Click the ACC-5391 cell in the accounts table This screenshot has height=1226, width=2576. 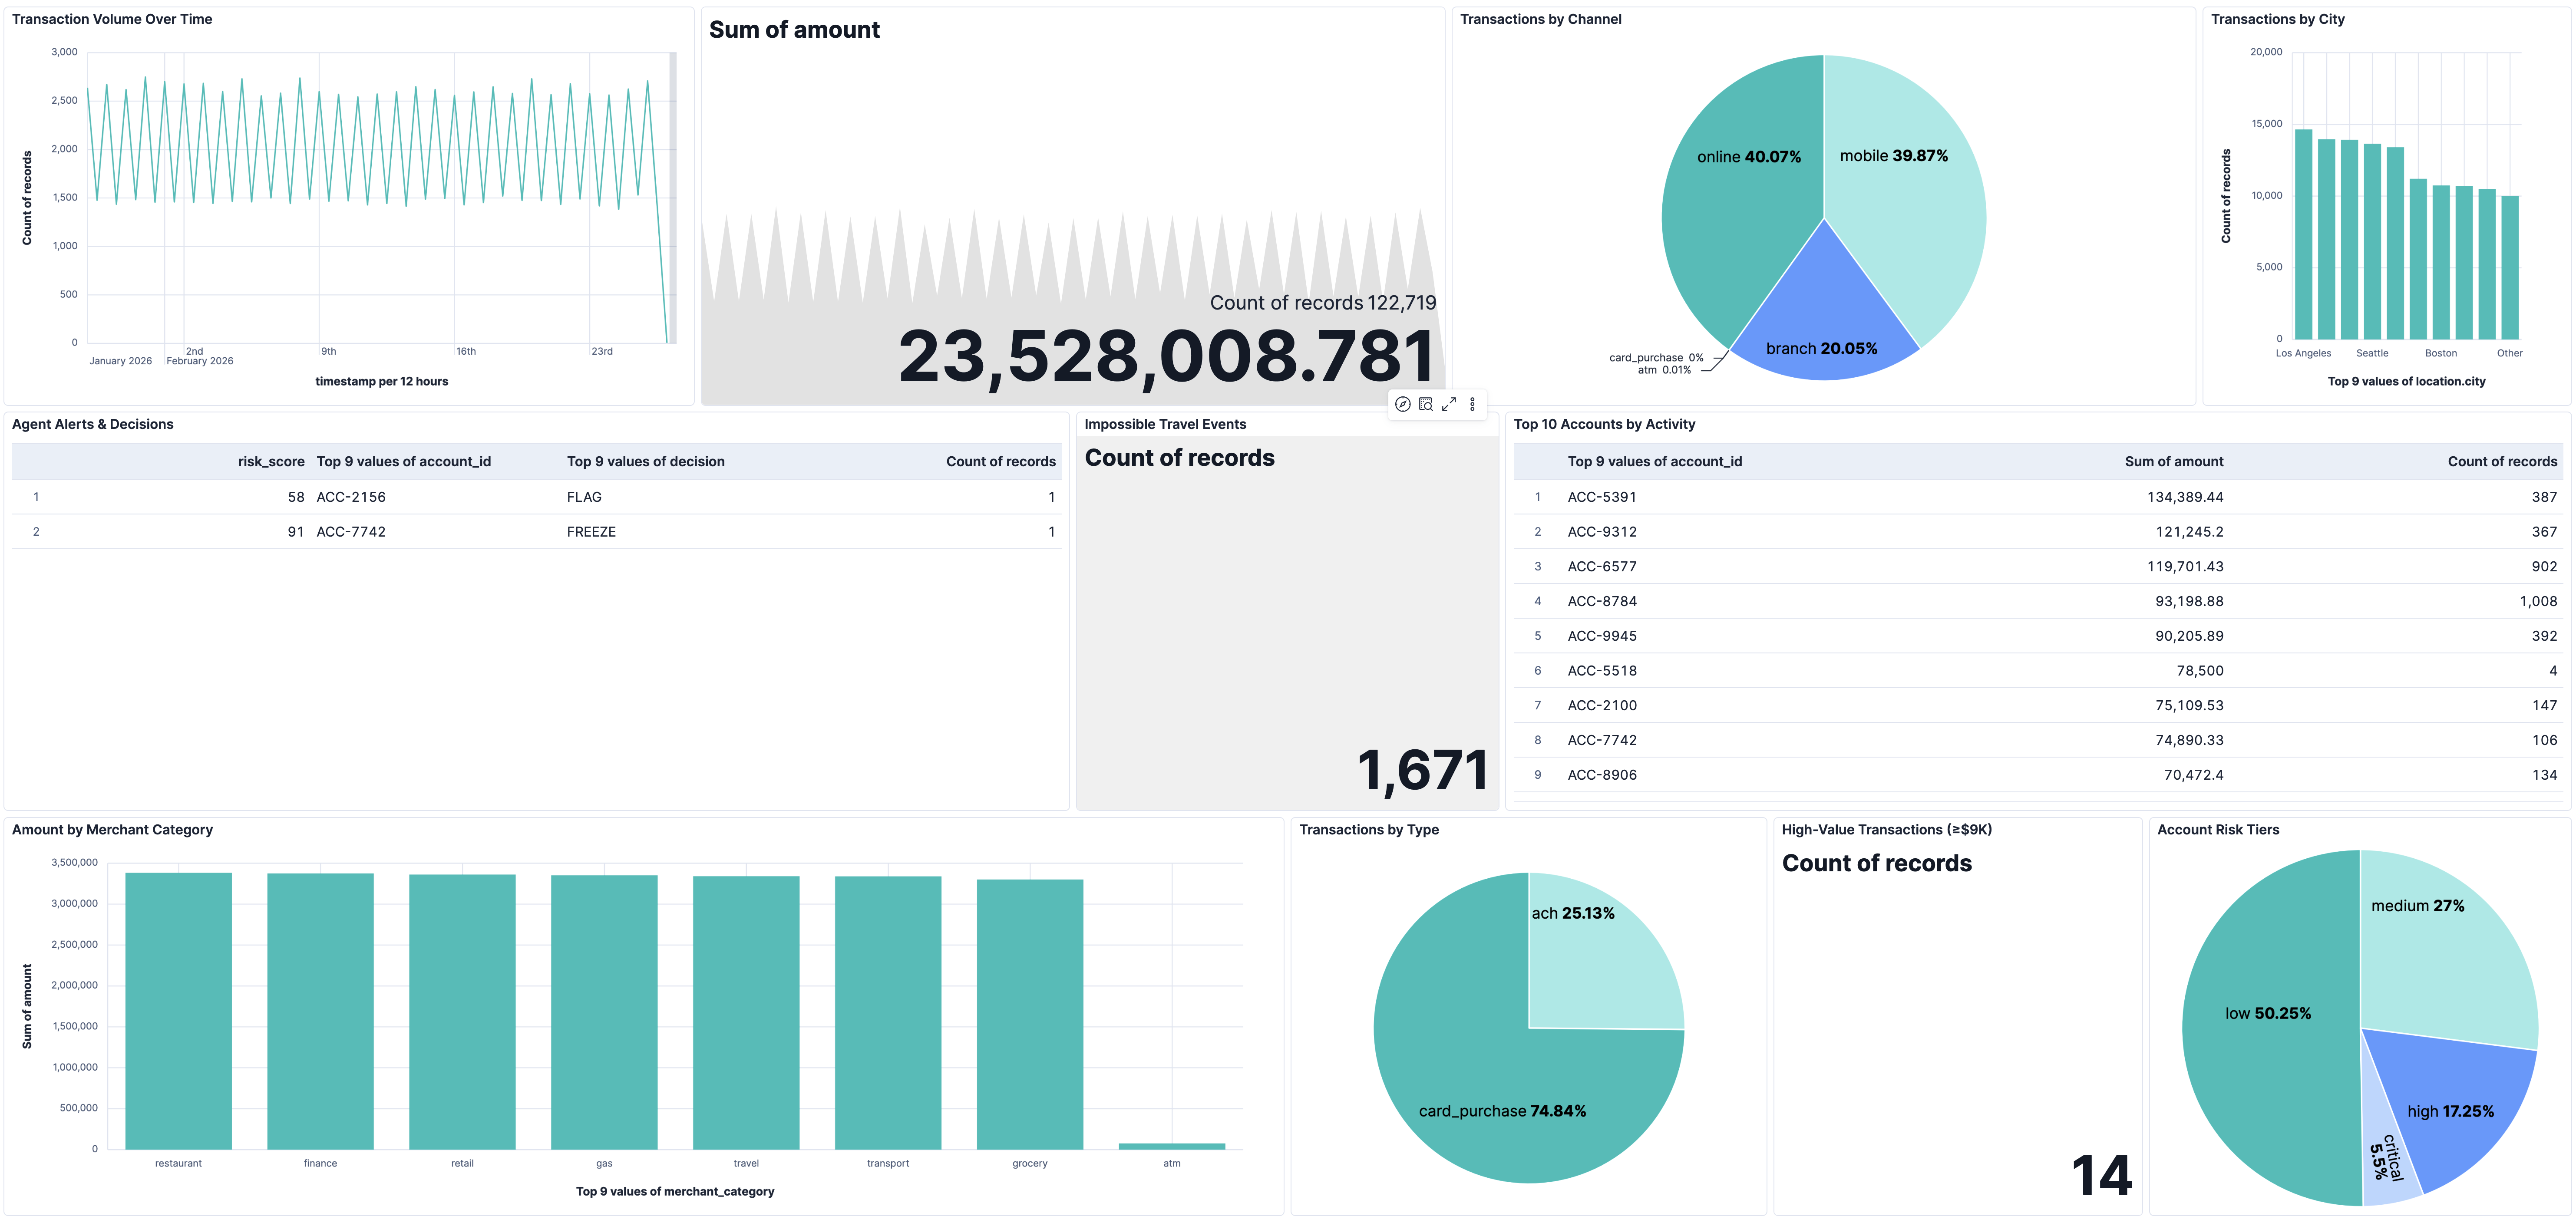pyautogui.click(x=1601, y=497)
